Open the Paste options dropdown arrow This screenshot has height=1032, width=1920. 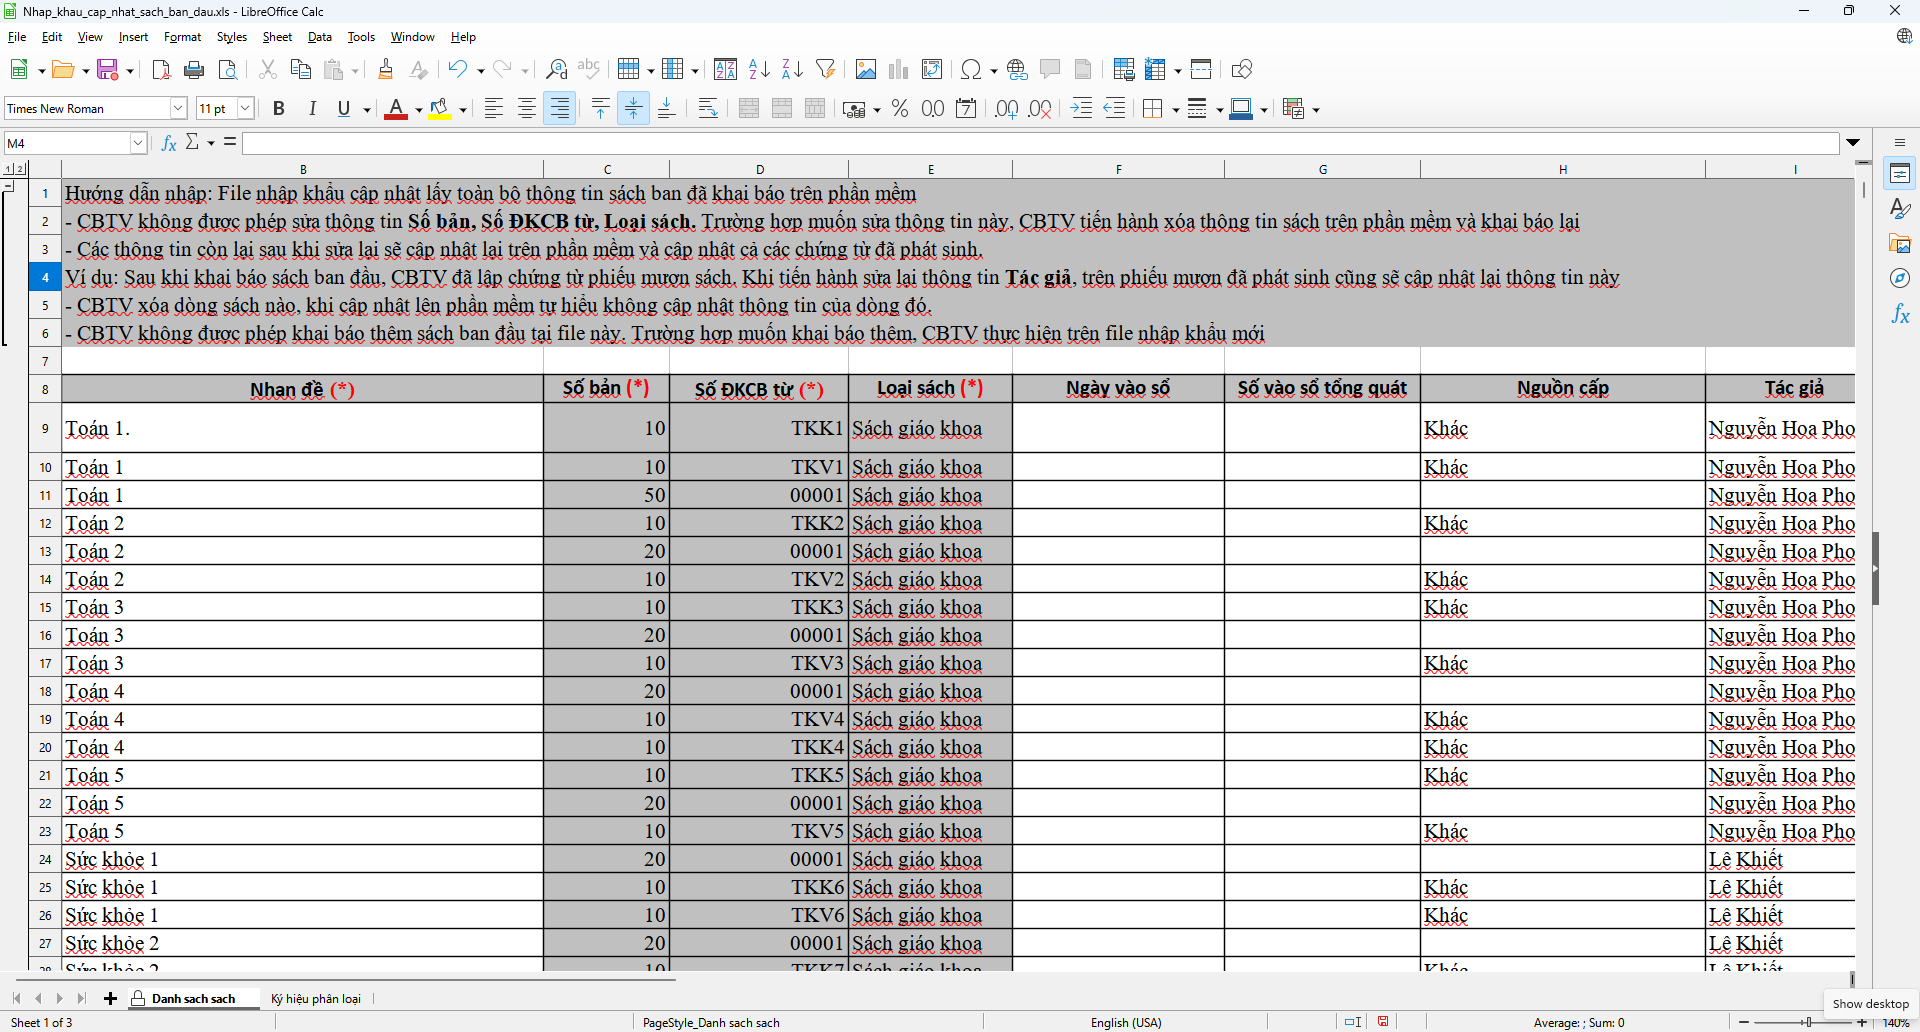355,70
